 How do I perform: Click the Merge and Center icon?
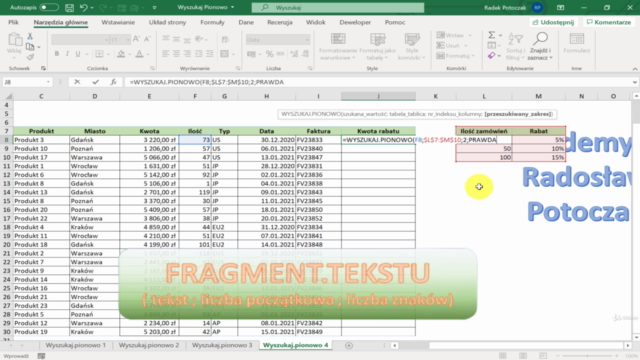(224, 54)
